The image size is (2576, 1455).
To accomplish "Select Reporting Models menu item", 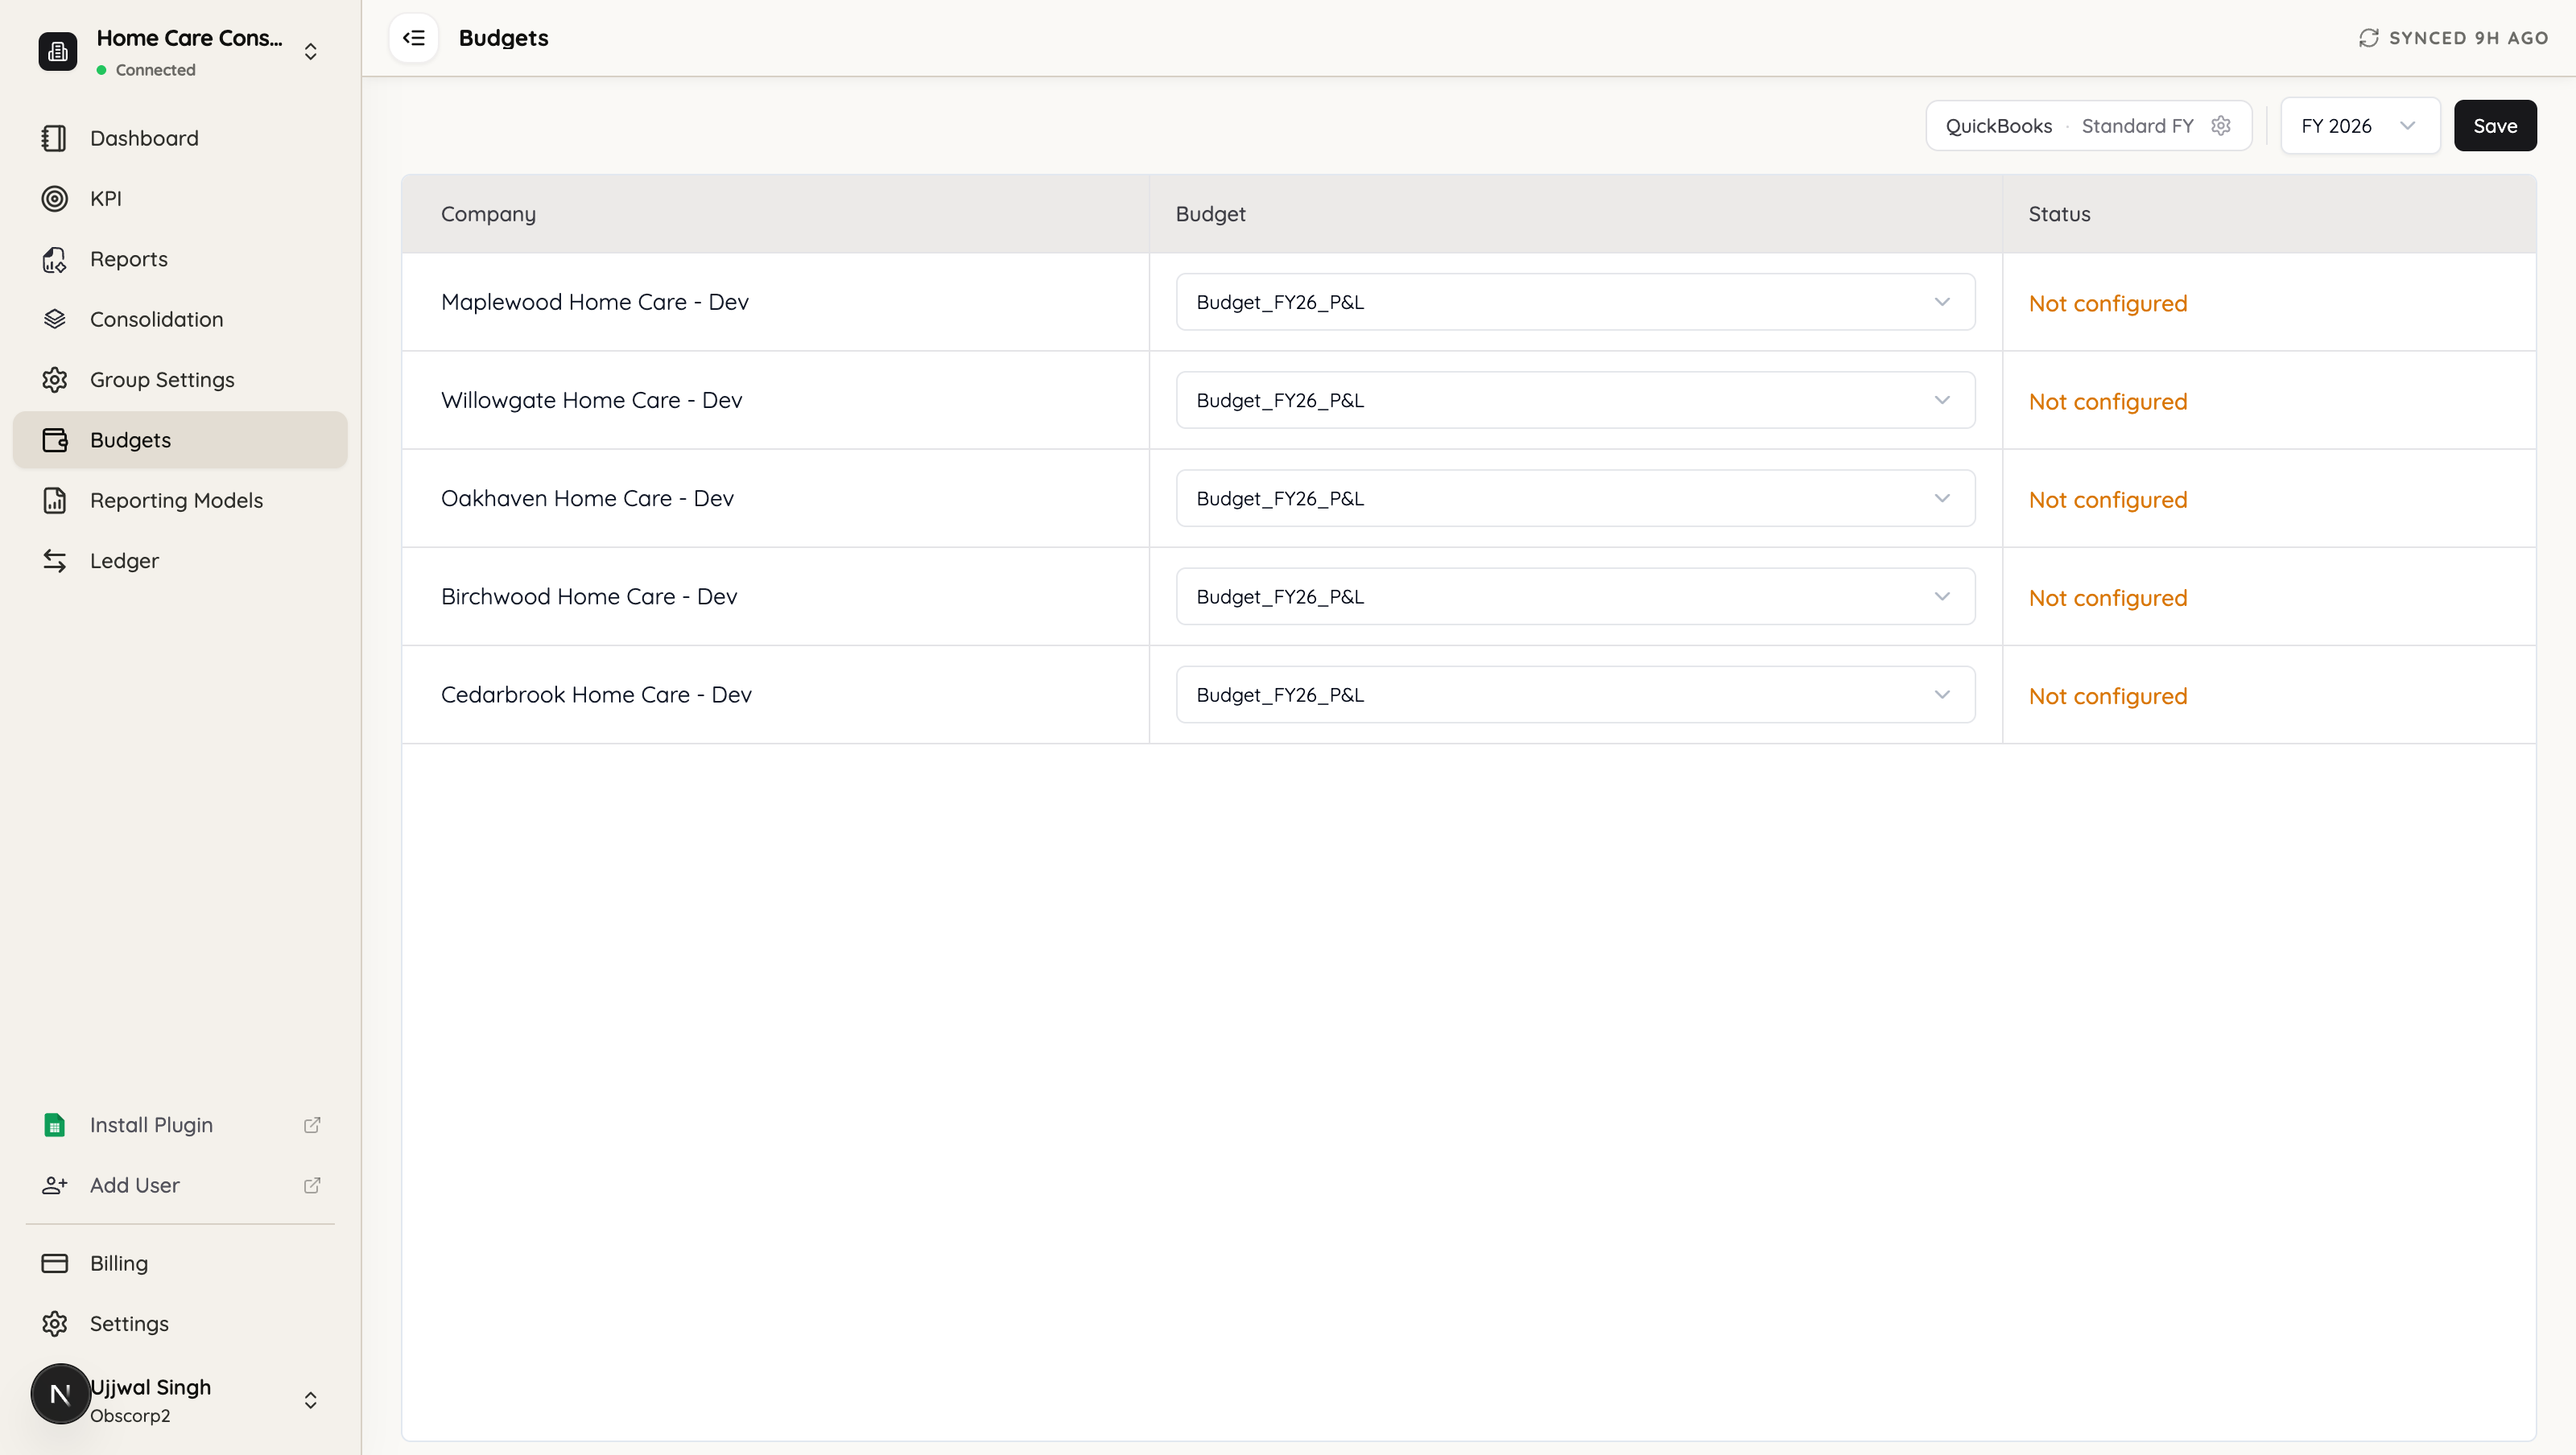I will coord(180,500).
